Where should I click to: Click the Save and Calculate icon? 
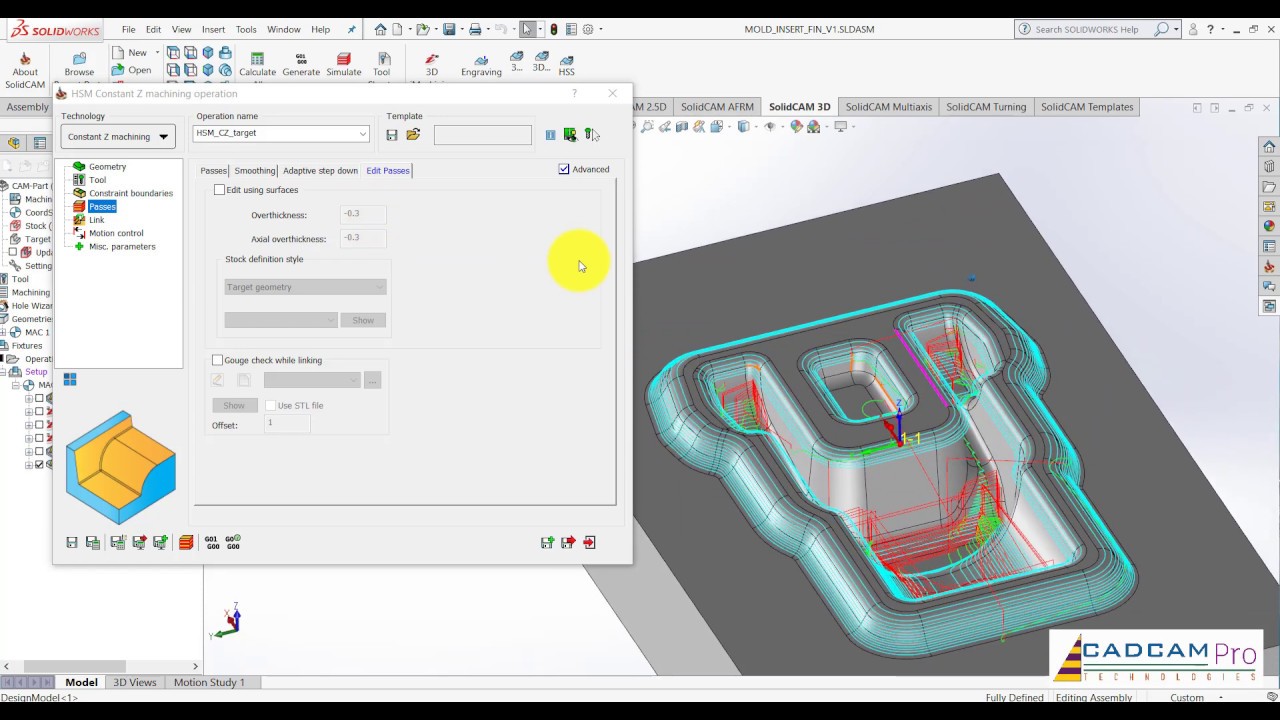118,542
